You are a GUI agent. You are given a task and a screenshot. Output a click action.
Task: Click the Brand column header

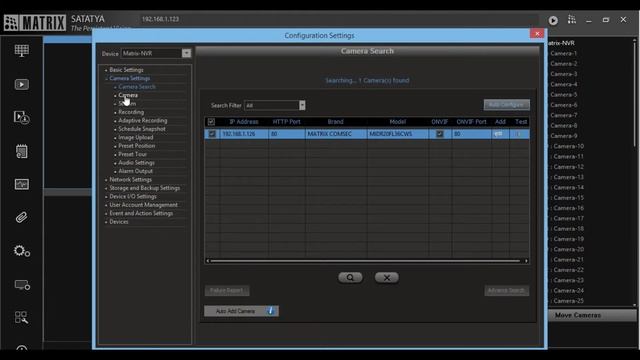[336, 122]
